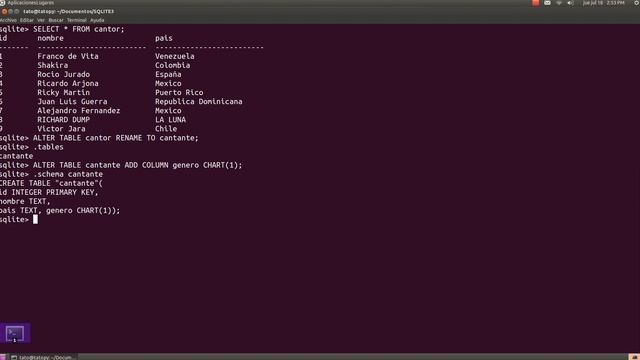Click the '.schema cantante' command line

coord(68,174)
